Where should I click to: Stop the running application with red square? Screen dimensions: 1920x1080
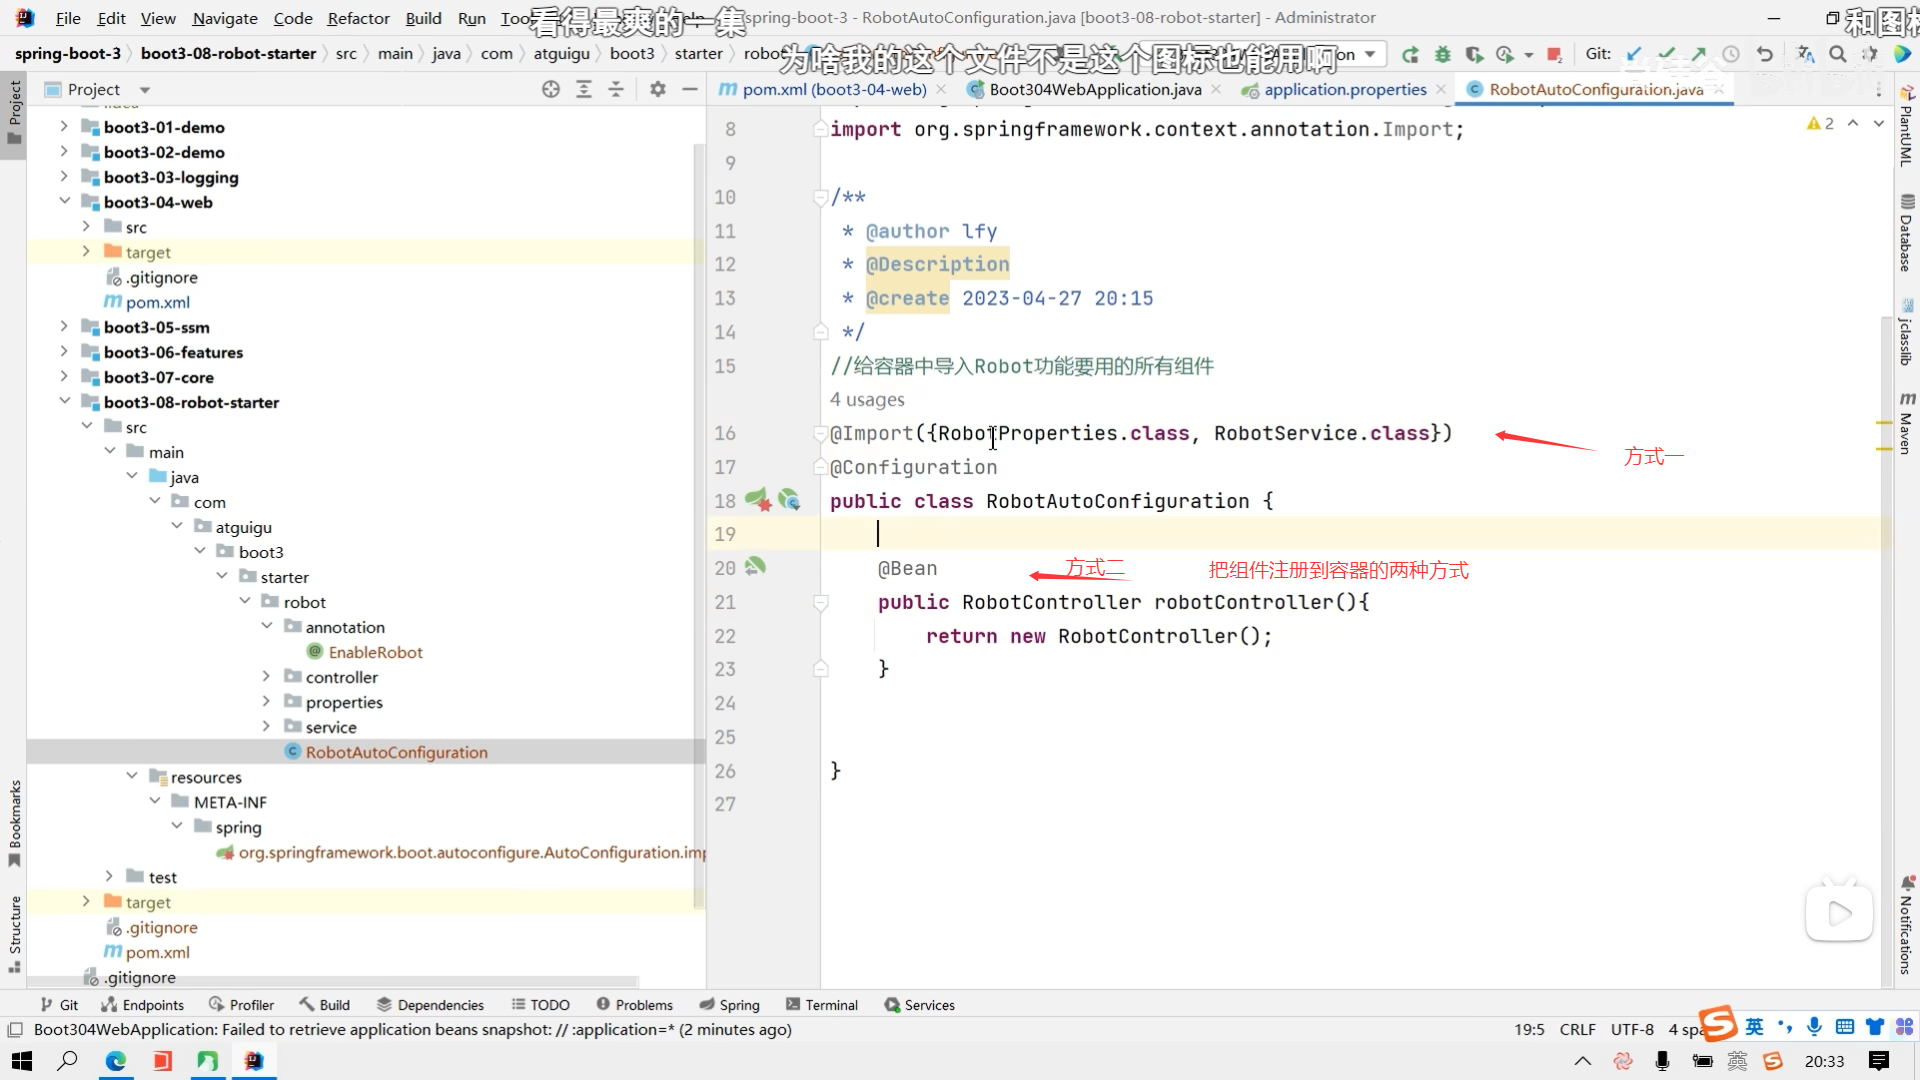click(1554, 54)
